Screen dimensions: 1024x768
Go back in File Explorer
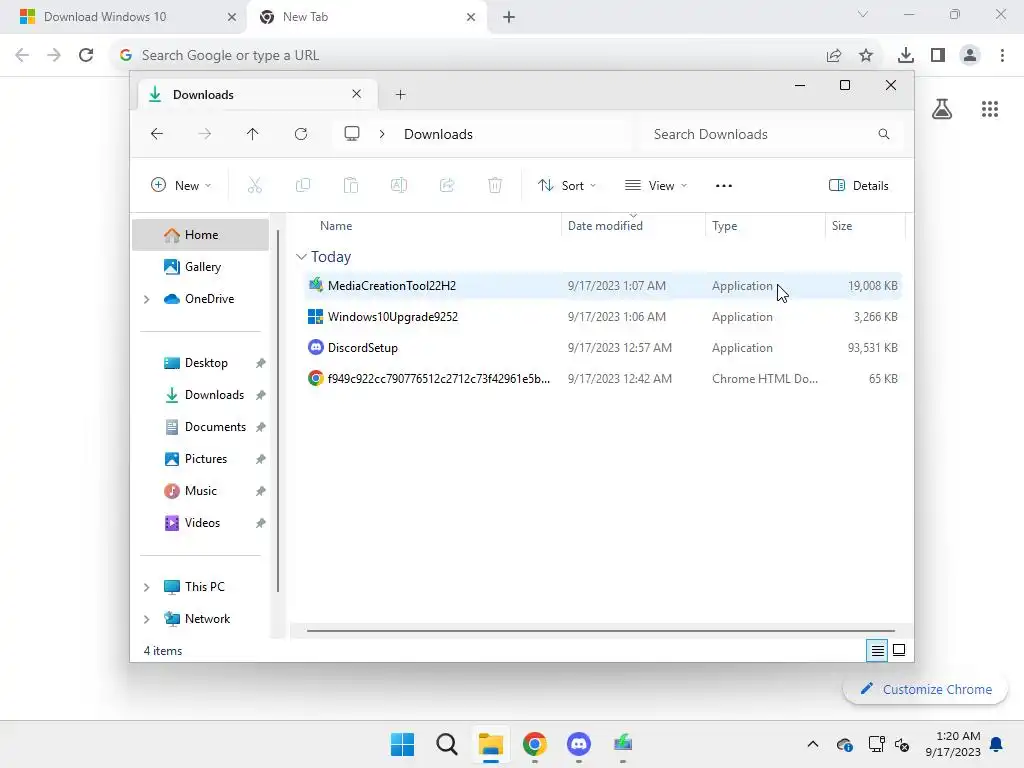point(157,134)
